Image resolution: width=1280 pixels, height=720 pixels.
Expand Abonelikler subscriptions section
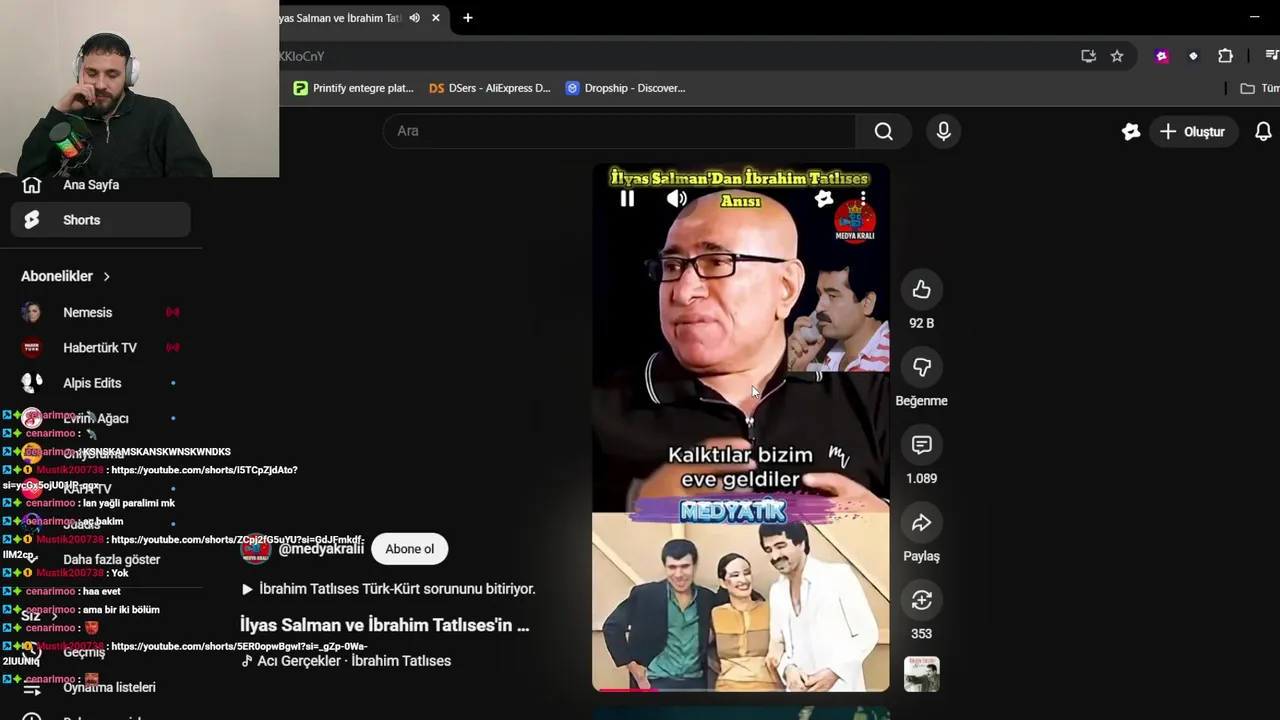point(66,276)
